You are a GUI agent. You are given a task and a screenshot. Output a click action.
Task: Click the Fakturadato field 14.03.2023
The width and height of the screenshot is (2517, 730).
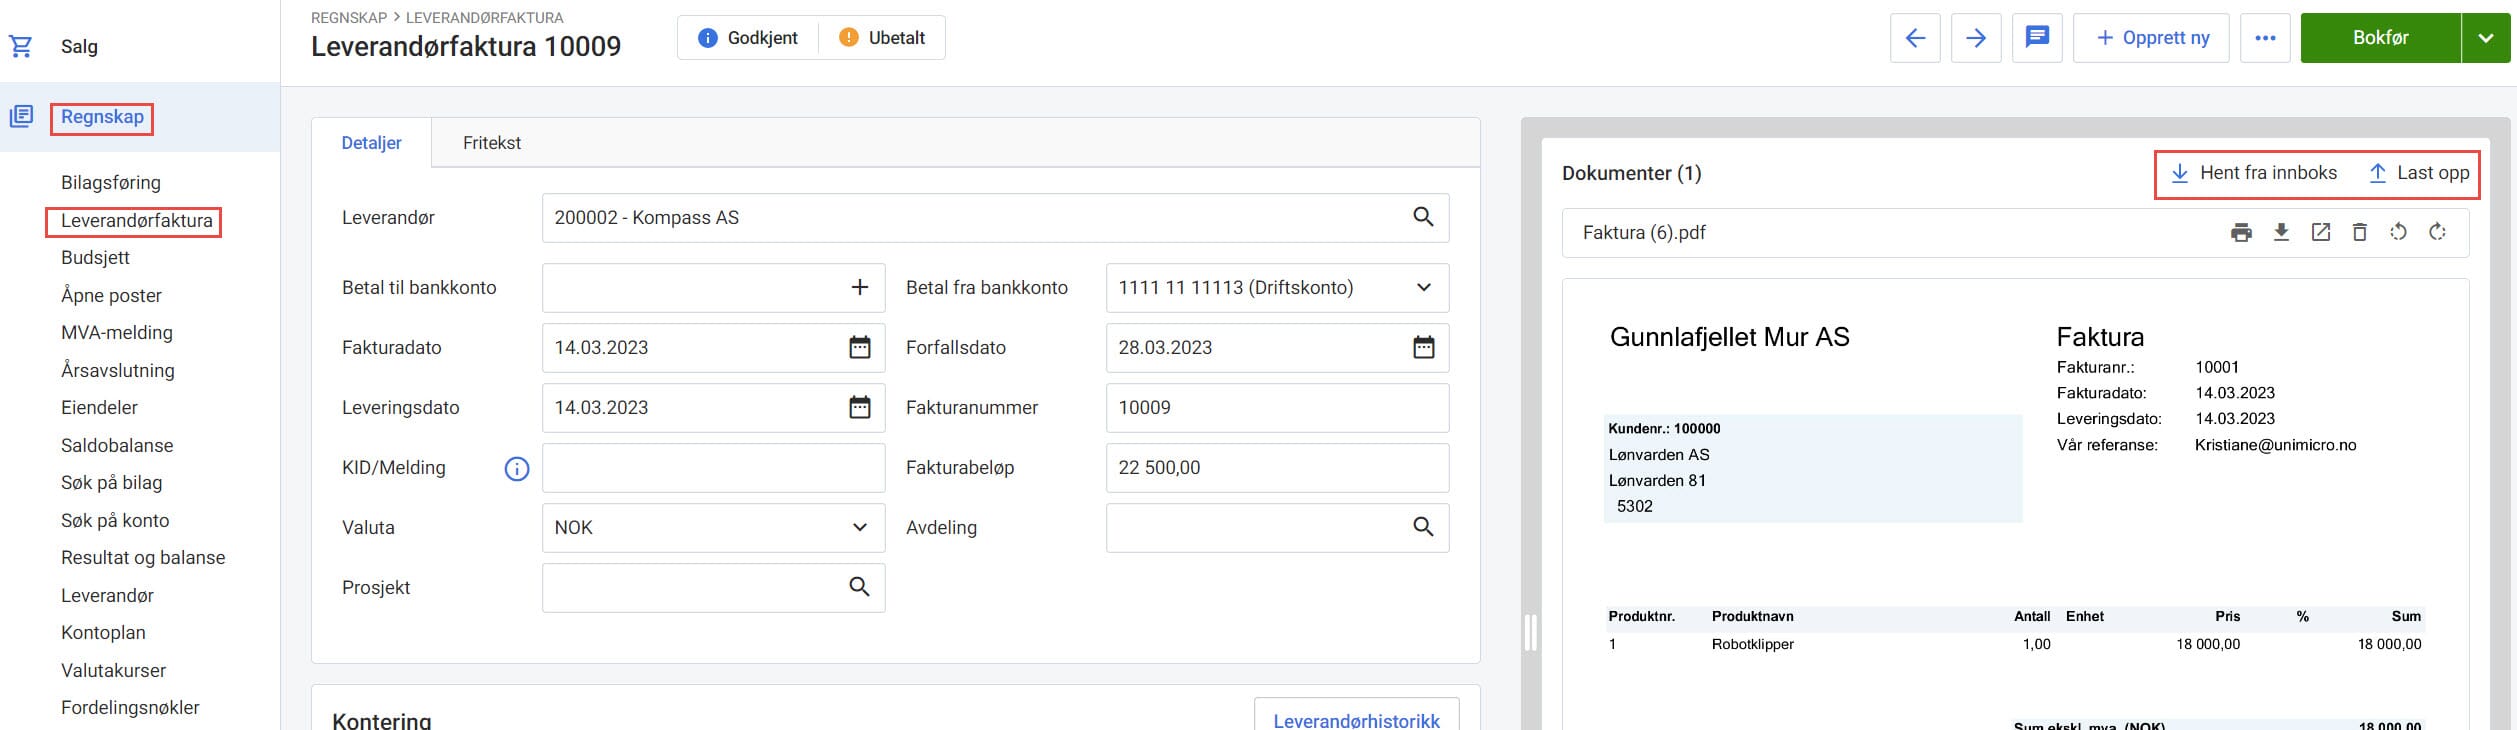point(713,347)
